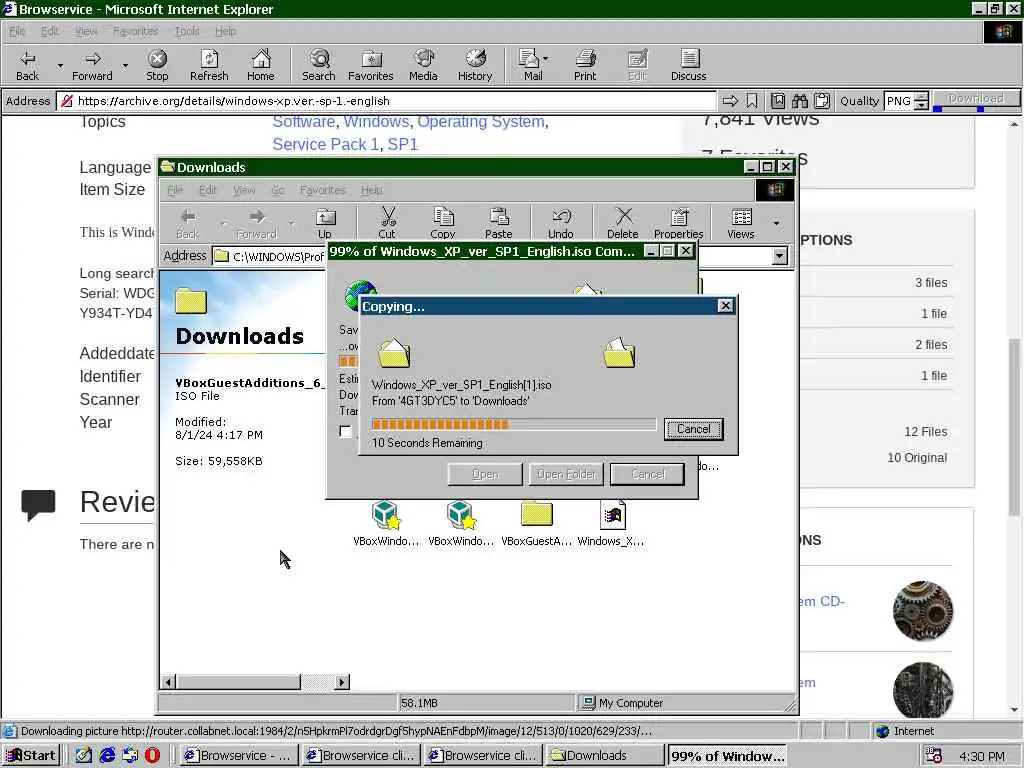
Task: Click Show Desktop icon in quick launch
Action: point(84,755)
